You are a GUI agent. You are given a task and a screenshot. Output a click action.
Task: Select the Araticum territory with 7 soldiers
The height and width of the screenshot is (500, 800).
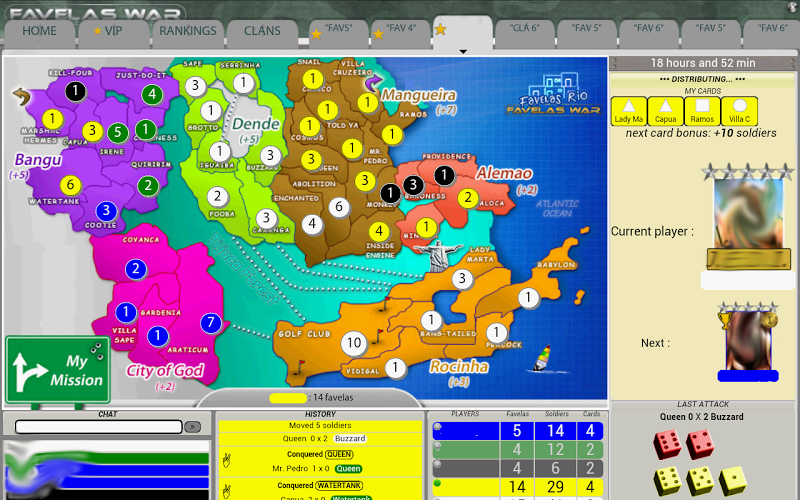pos(210,323)
